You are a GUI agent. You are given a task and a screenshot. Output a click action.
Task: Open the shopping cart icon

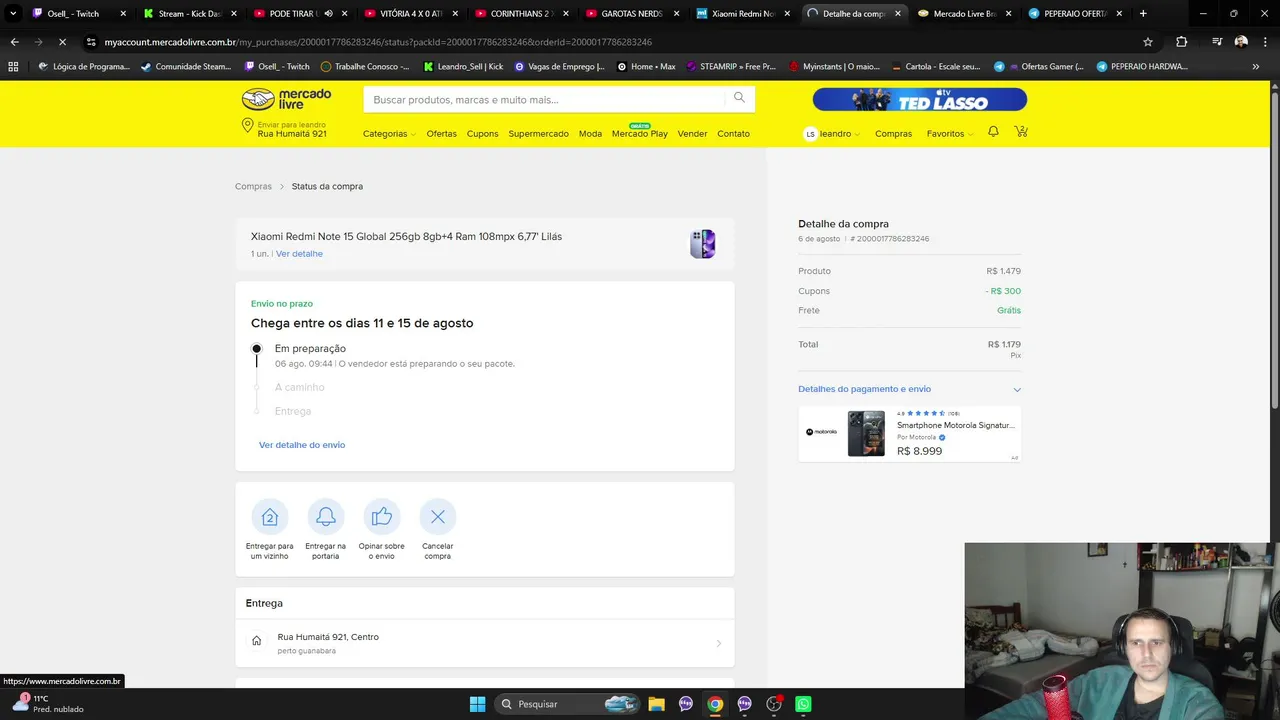[1021, 132]
